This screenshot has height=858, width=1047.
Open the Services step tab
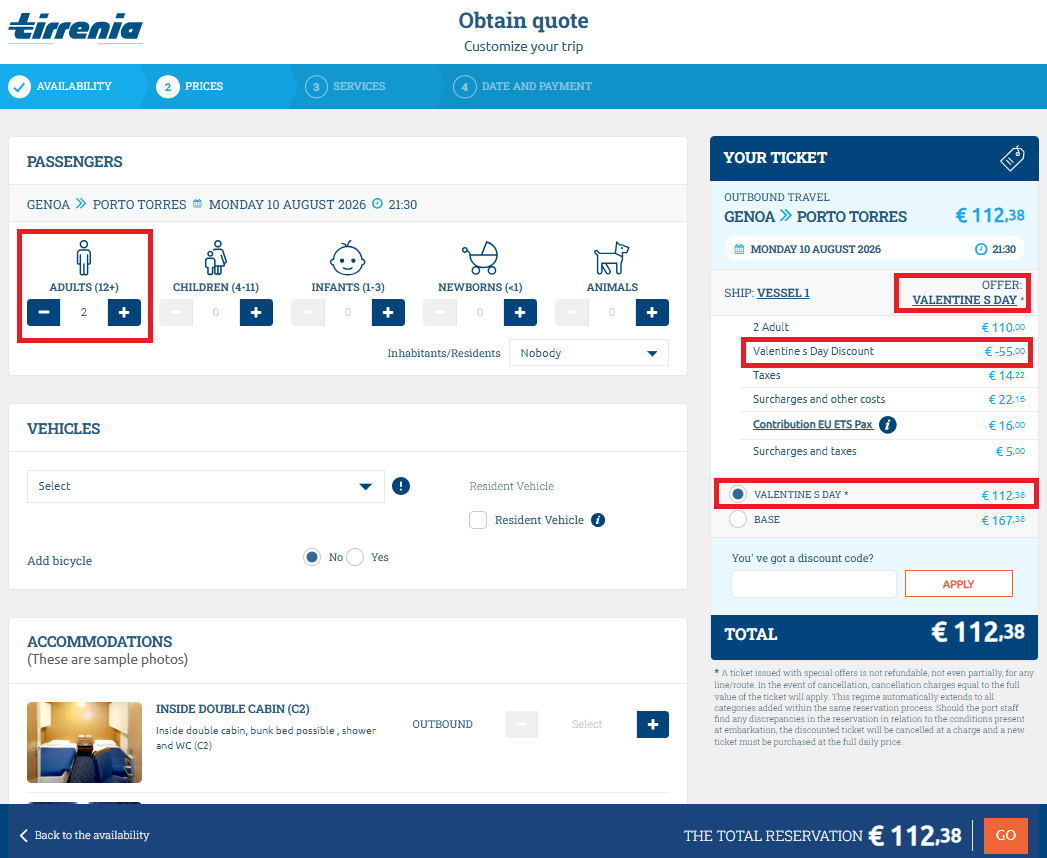point(346,86)
